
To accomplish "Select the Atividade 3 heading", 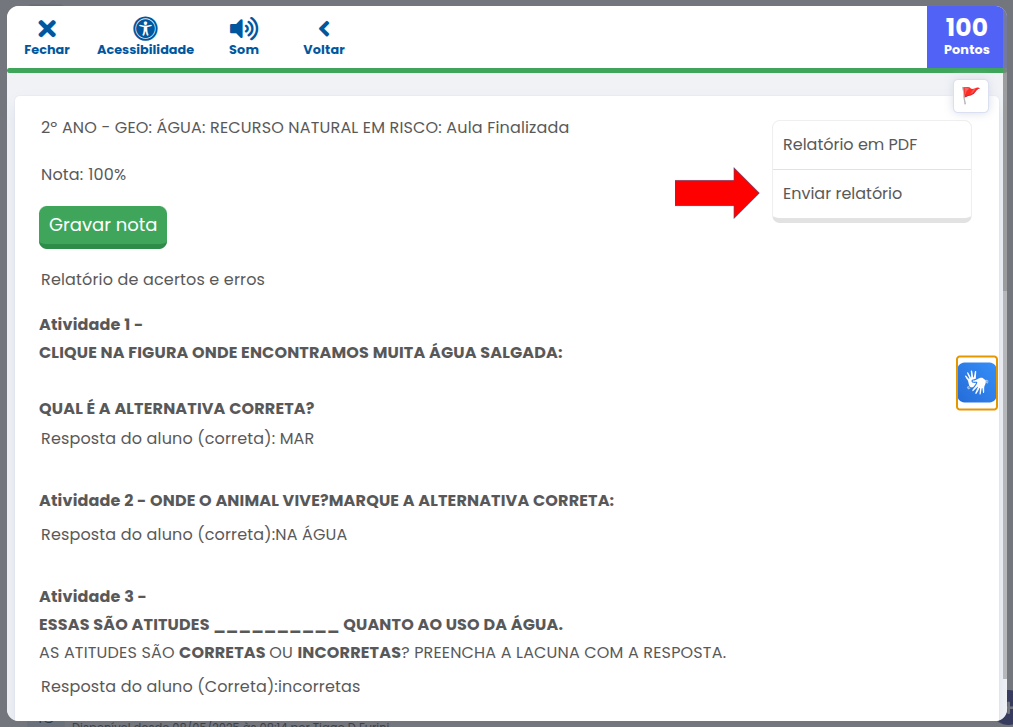I will [92, 597].
